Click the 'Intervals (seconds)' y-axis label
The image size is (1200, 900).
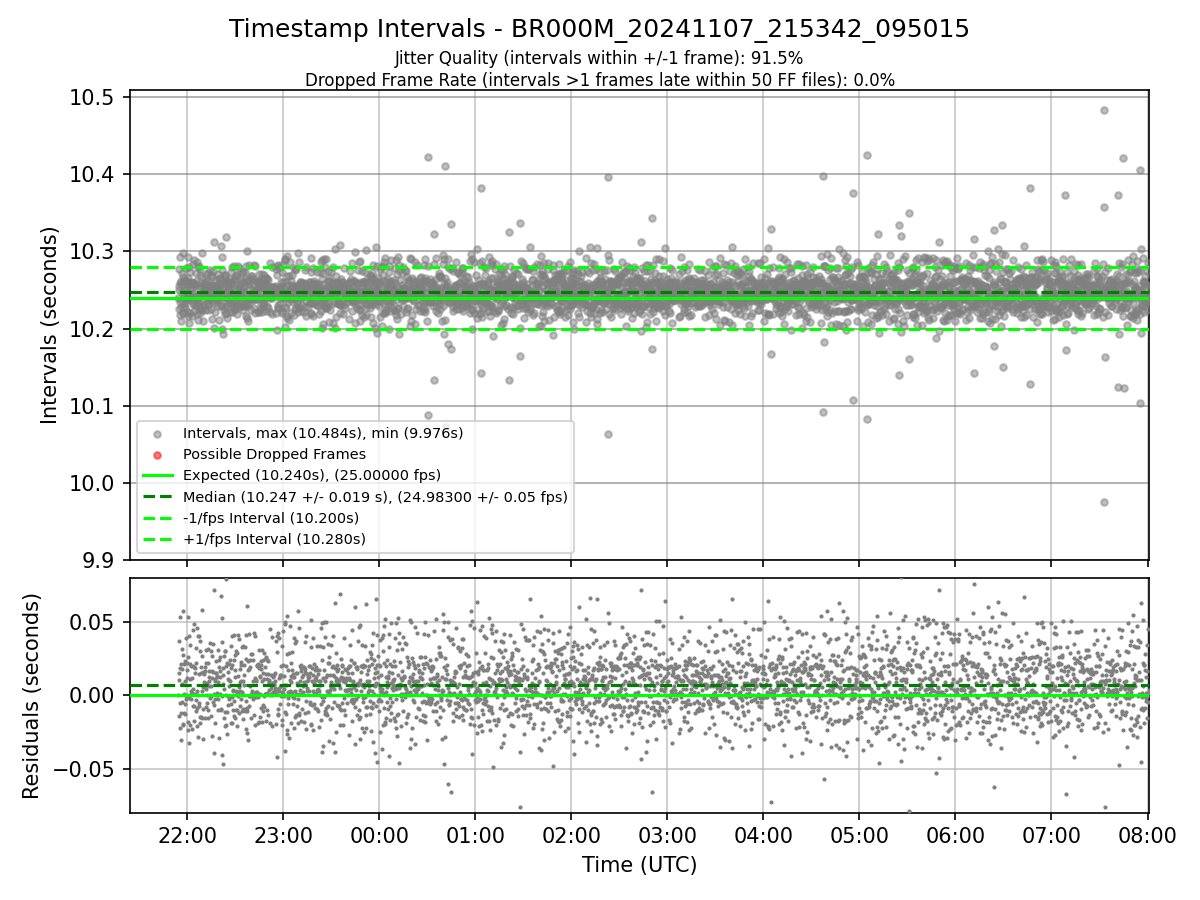tap(50, 325)
